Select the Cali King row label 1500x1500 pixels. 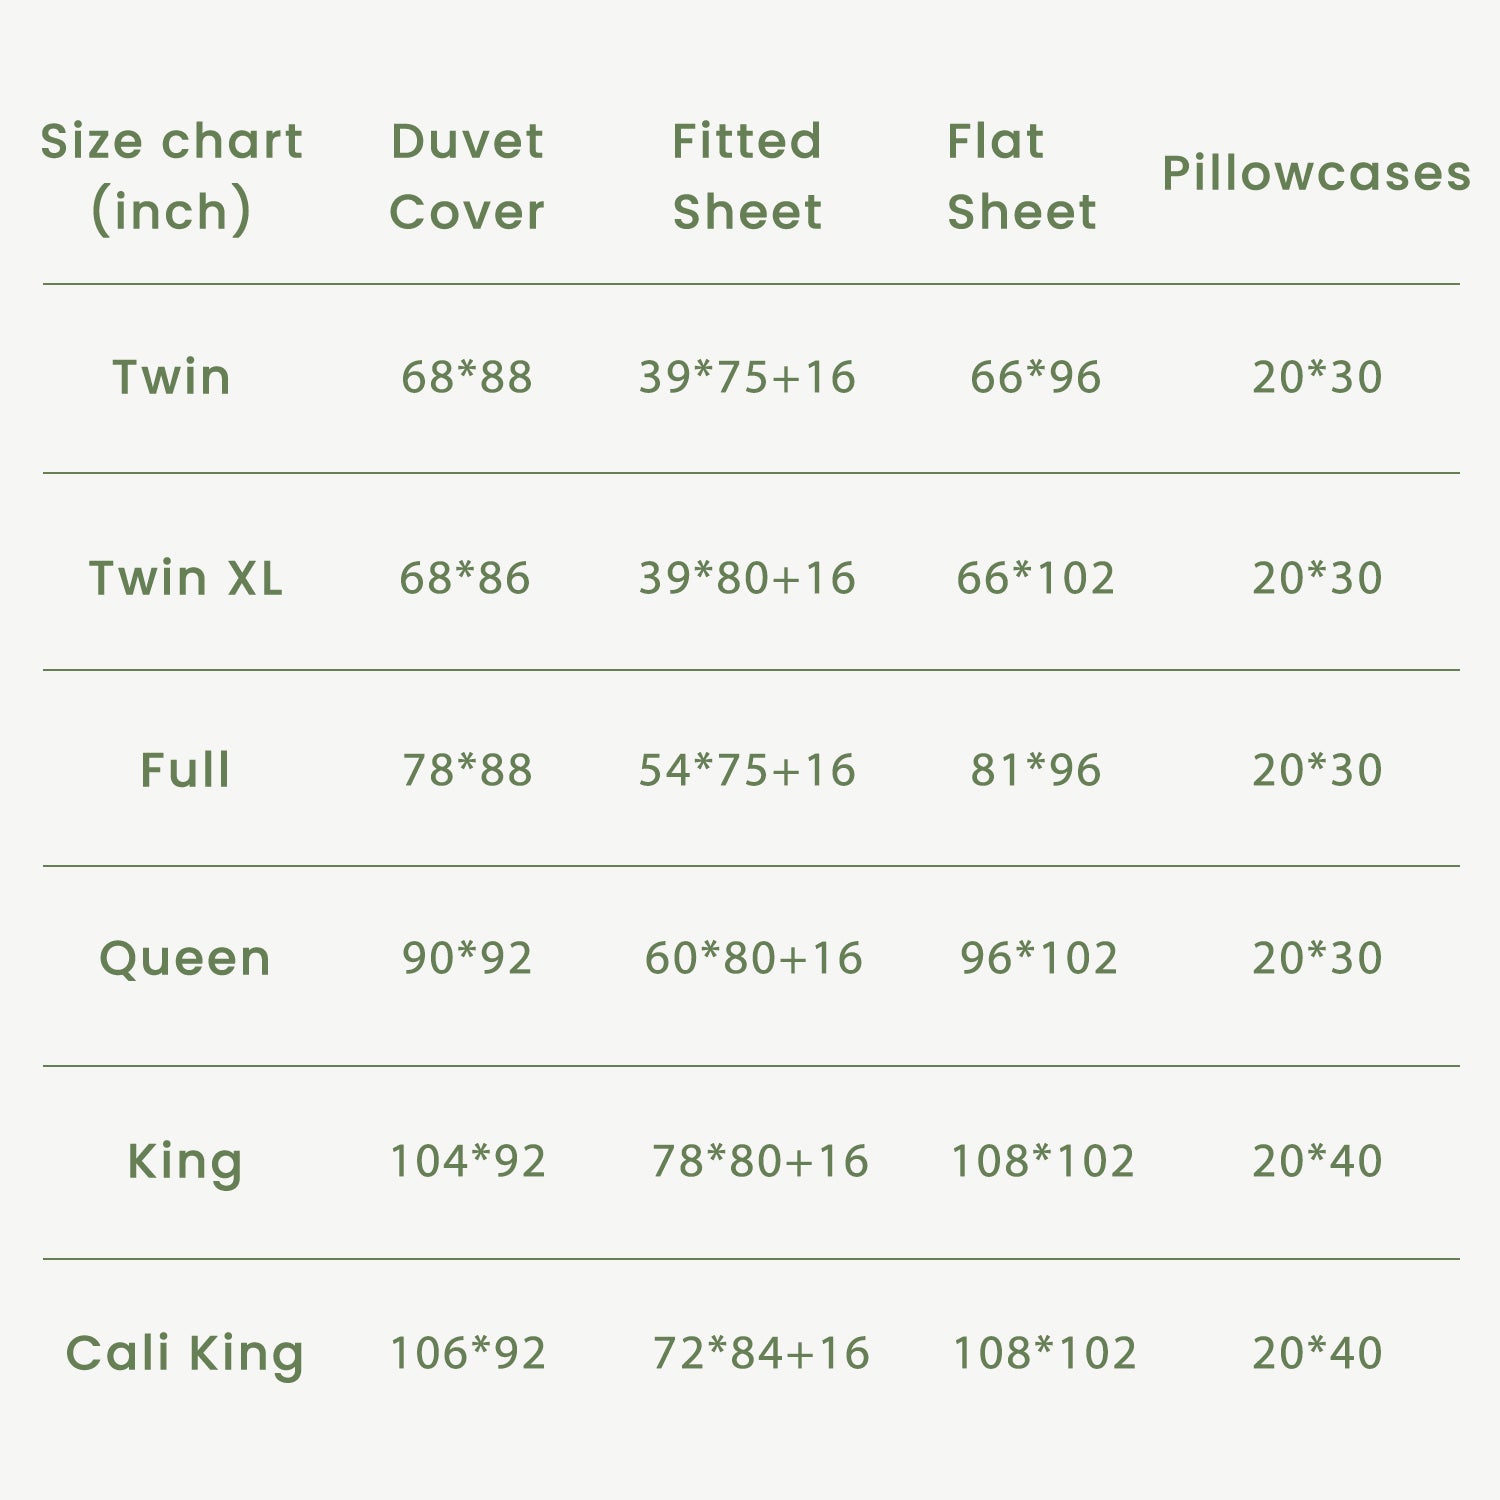coord(185,1354)
